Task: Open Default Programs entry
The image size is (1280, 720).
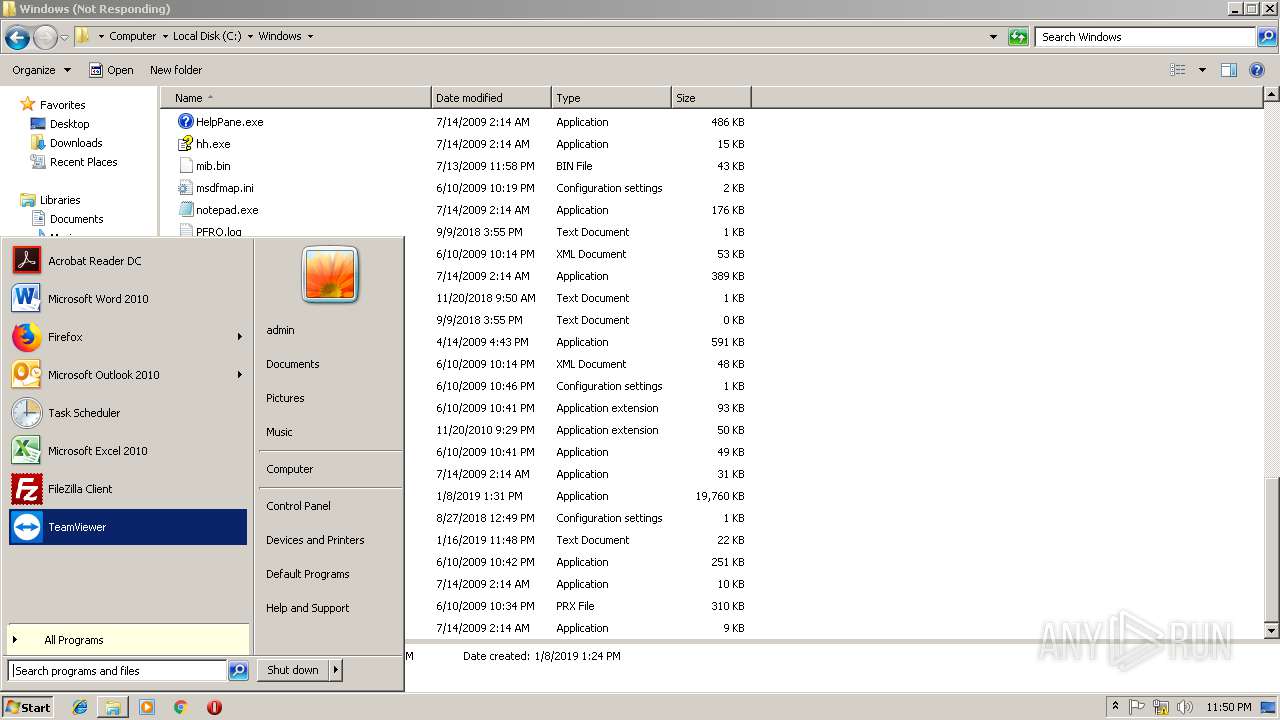Action: point(308,574)
